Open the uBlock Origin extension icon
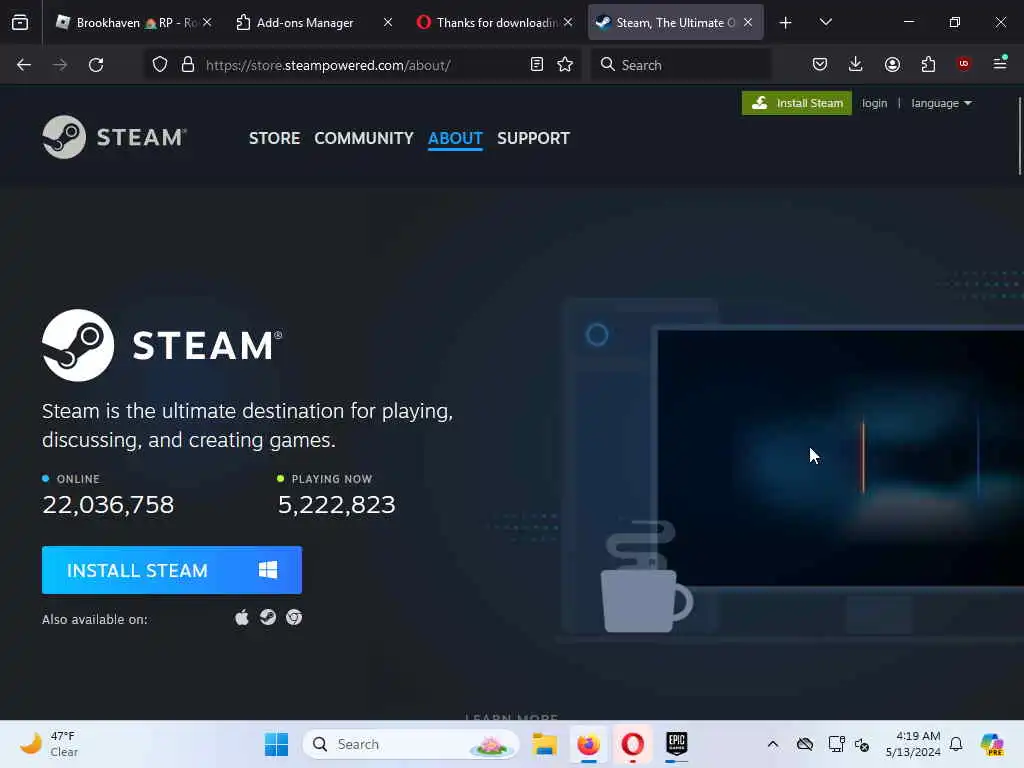The width and height of the screenshot is (1024, 768). tap(963, 63)
